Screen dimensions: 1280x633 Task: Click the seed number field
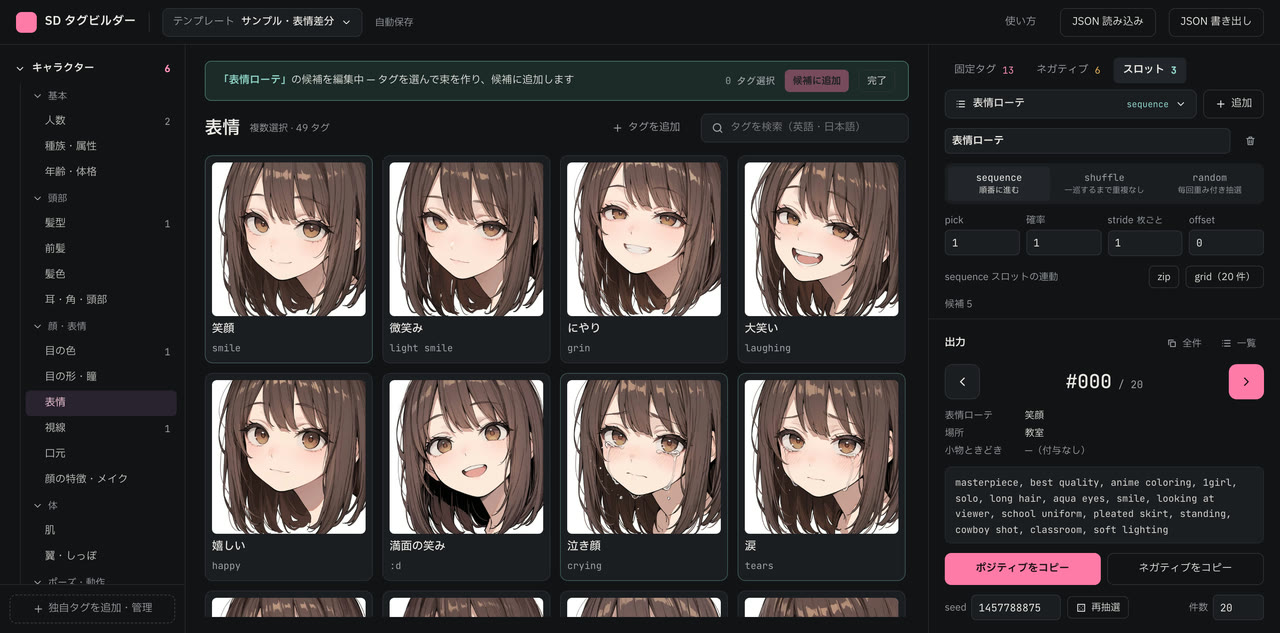pyautogui.click(x=1015, y=607)
